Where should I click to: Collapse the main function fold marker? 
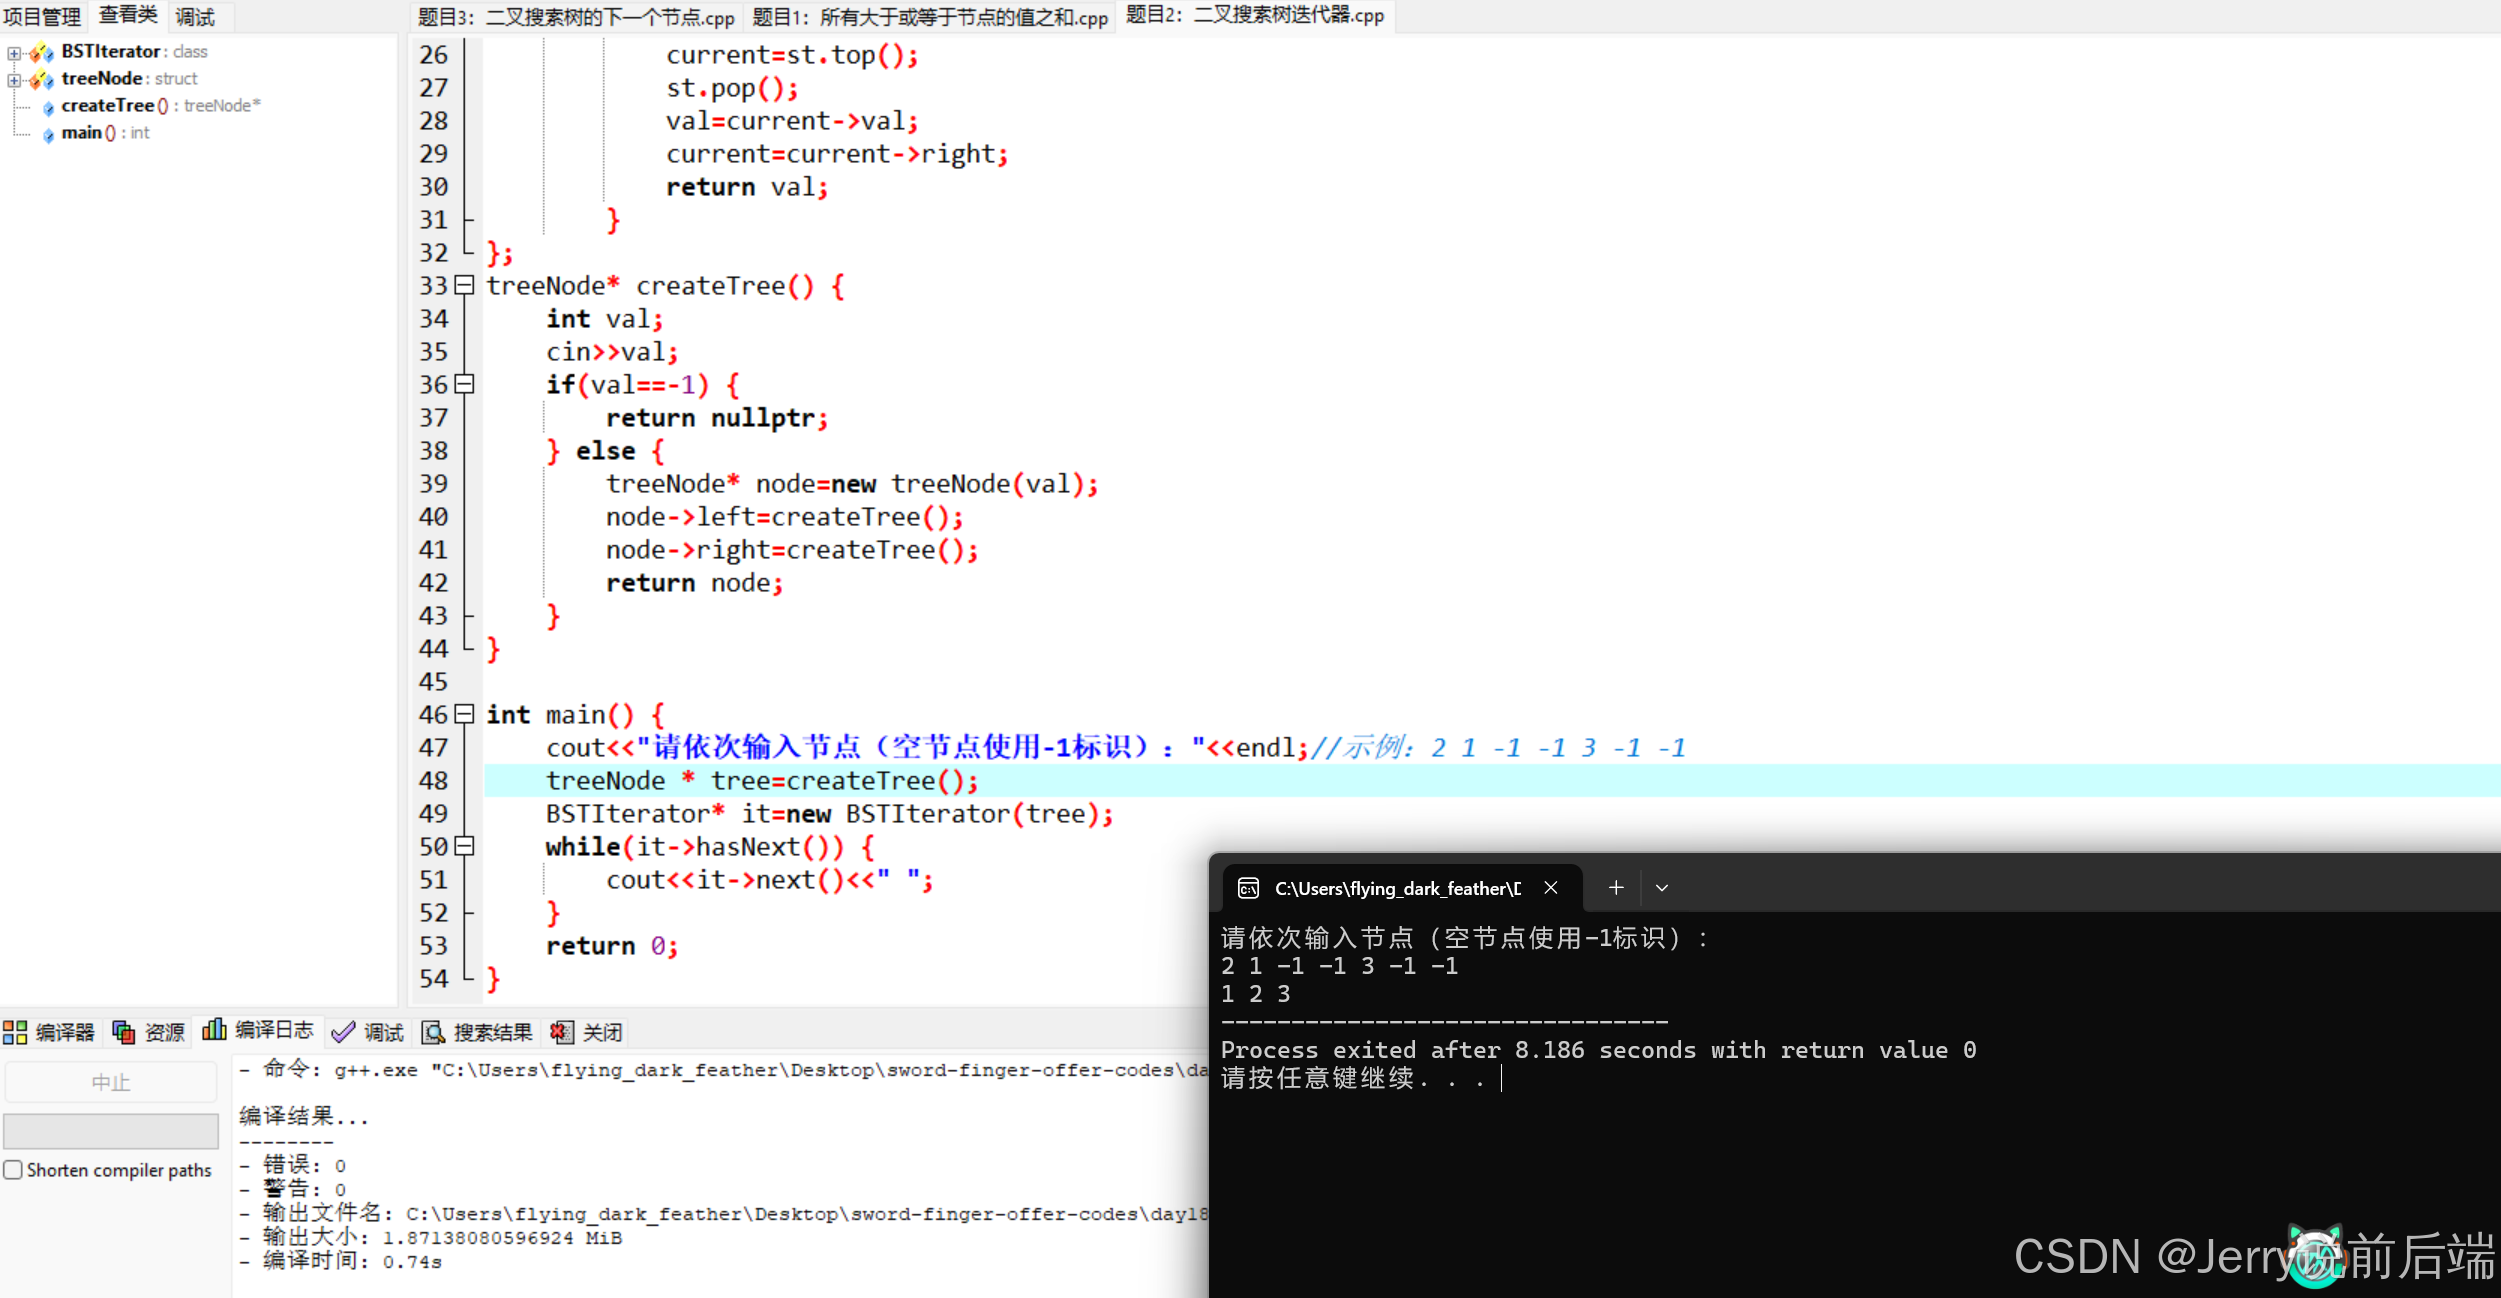[464, 714]
